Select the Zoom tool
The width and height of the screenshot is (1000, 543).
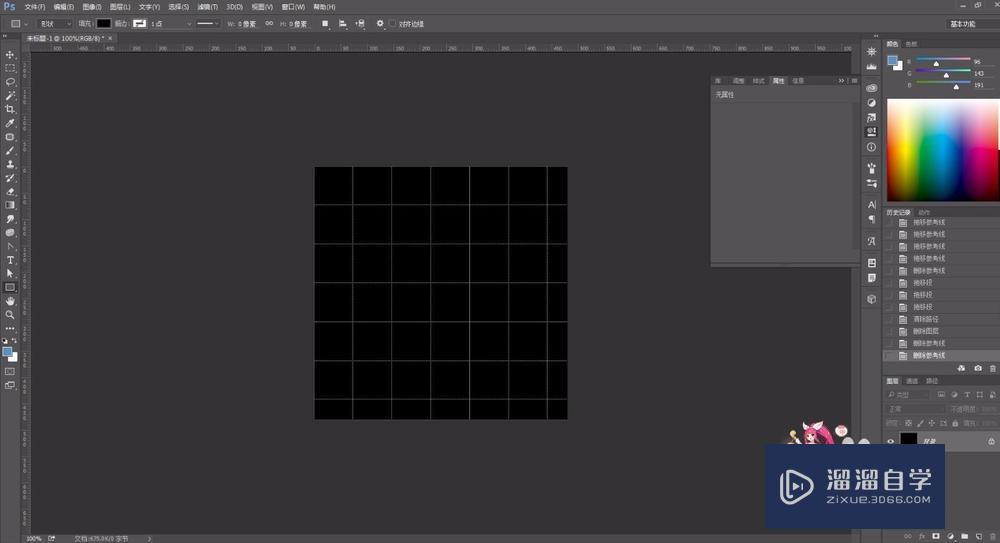10,314
